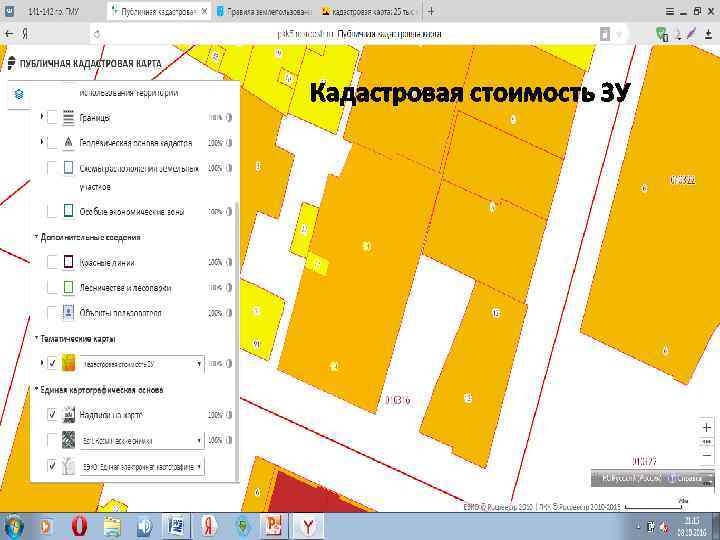Click the subsoil objects layer icon
Screen dimensions: 720x540
point(68,313)
